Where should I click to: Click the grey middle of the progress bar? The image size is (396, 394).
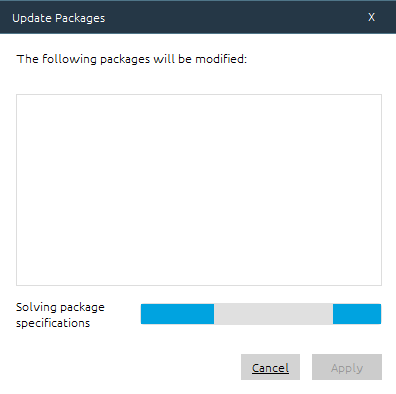click(273, 314)
